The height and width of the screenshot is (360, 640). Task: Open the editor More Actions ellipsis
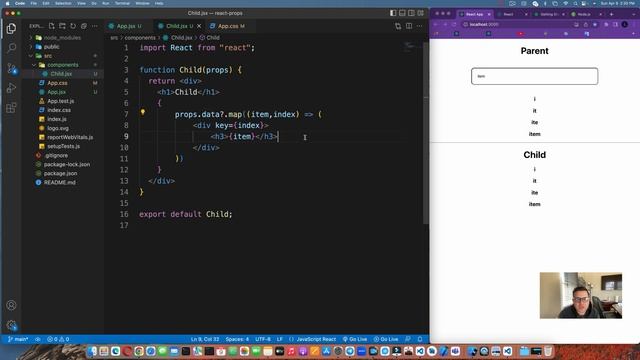tap(420, 26)
